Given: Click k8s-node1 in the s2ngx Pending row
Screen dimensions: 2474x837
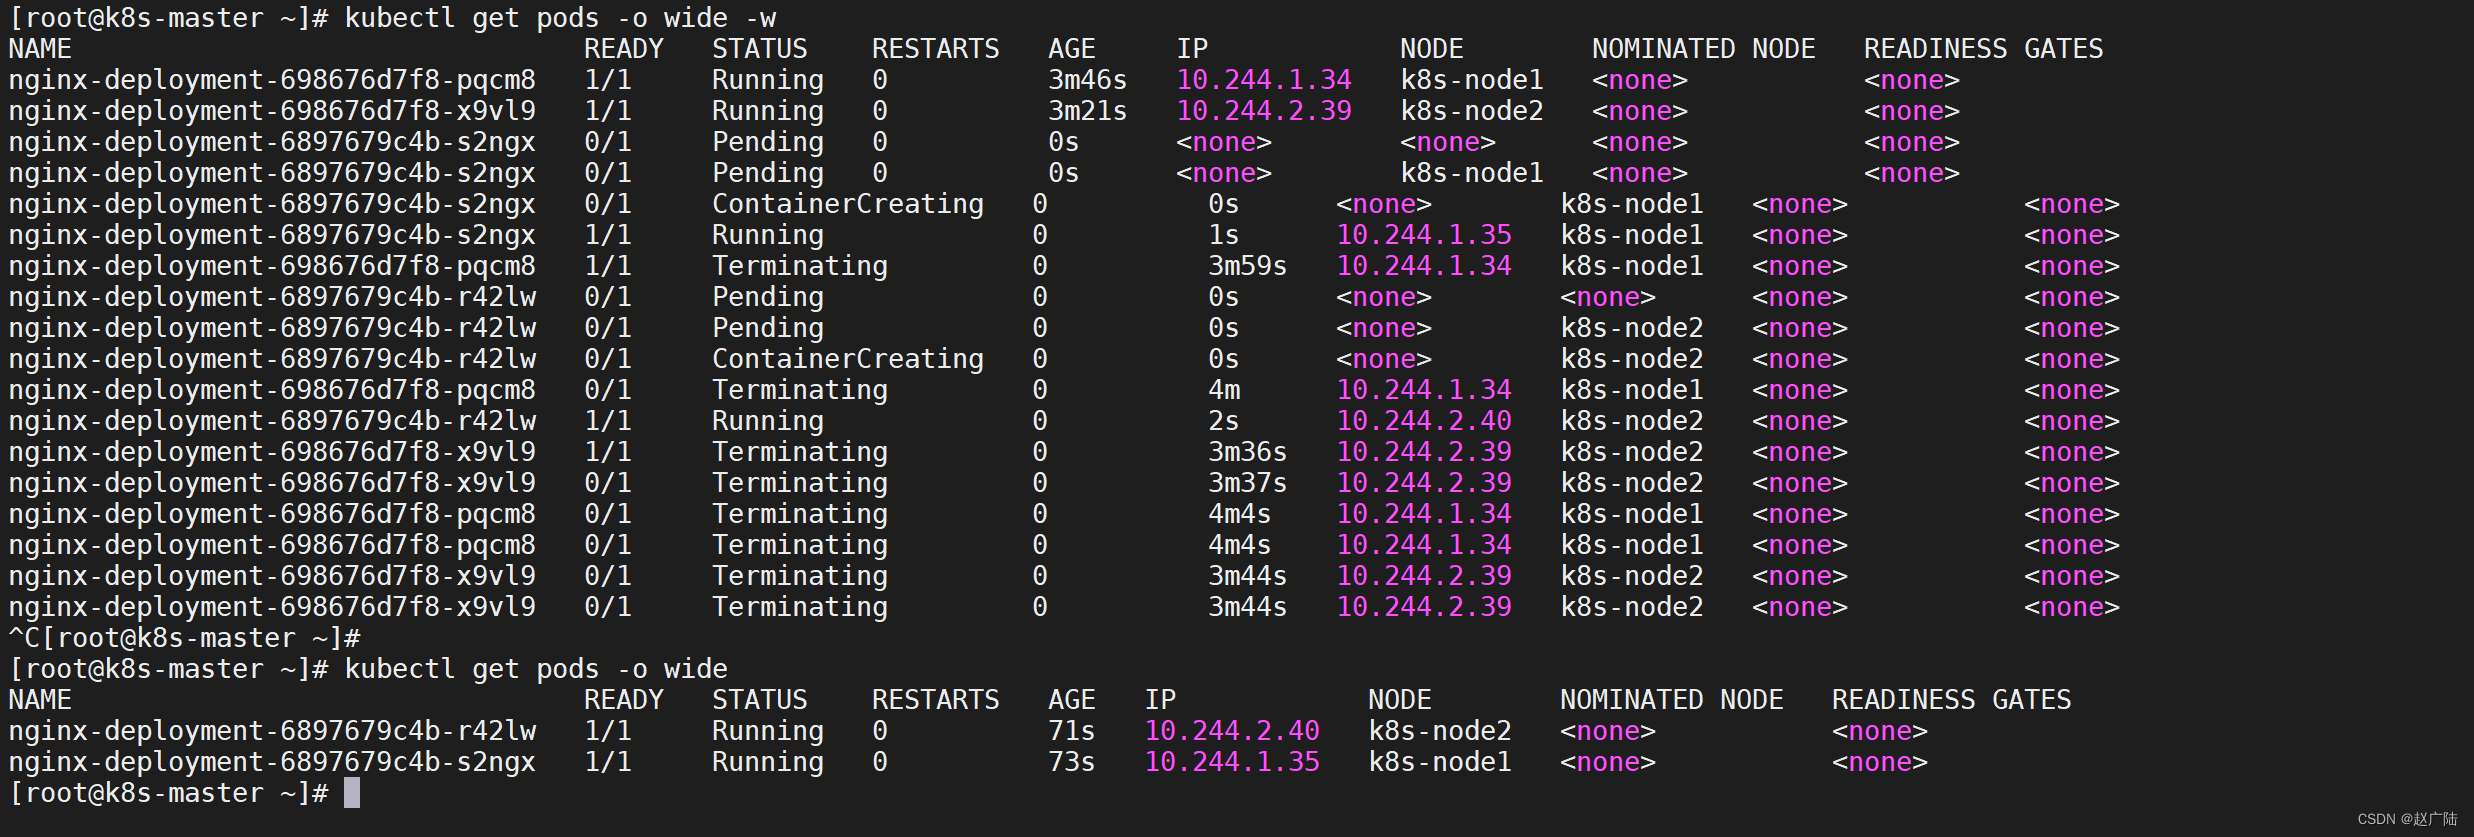Looking at the screenshot, I should click(1472, 173).
